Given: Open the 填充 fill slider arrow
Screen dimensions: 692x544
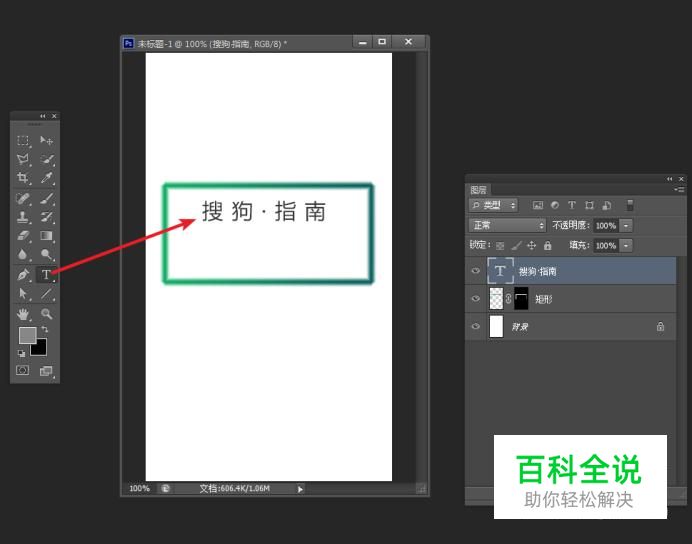Looking at the screenshot, I should coord(626,245).
